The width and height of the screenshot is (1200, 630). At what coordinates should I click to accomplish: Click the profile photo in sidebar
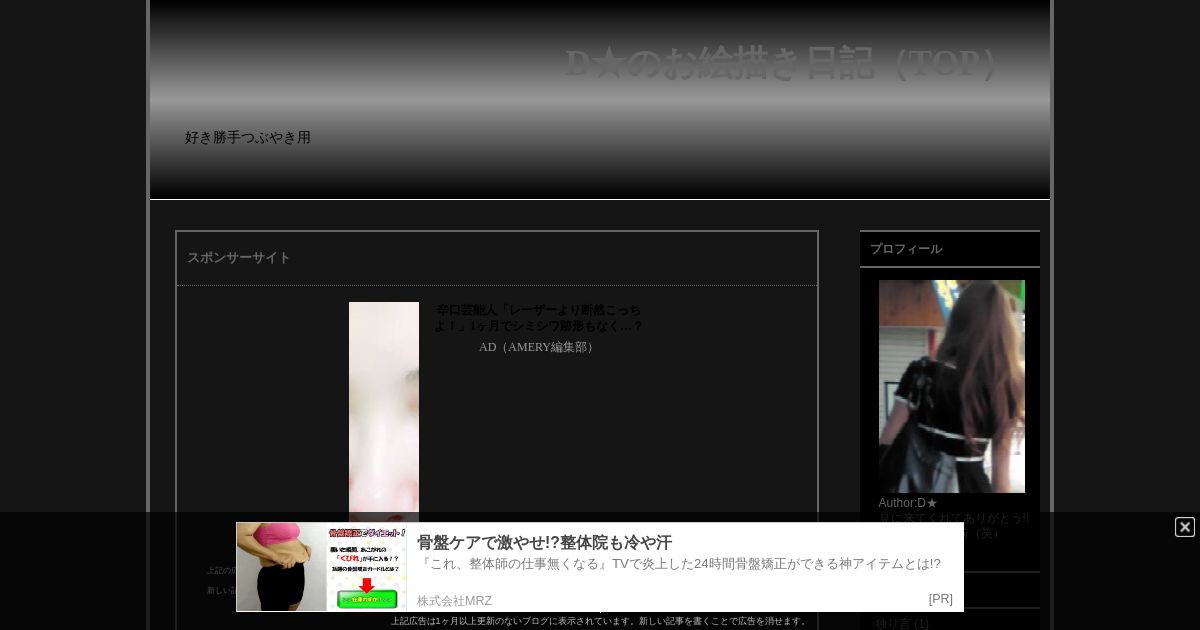952,386
